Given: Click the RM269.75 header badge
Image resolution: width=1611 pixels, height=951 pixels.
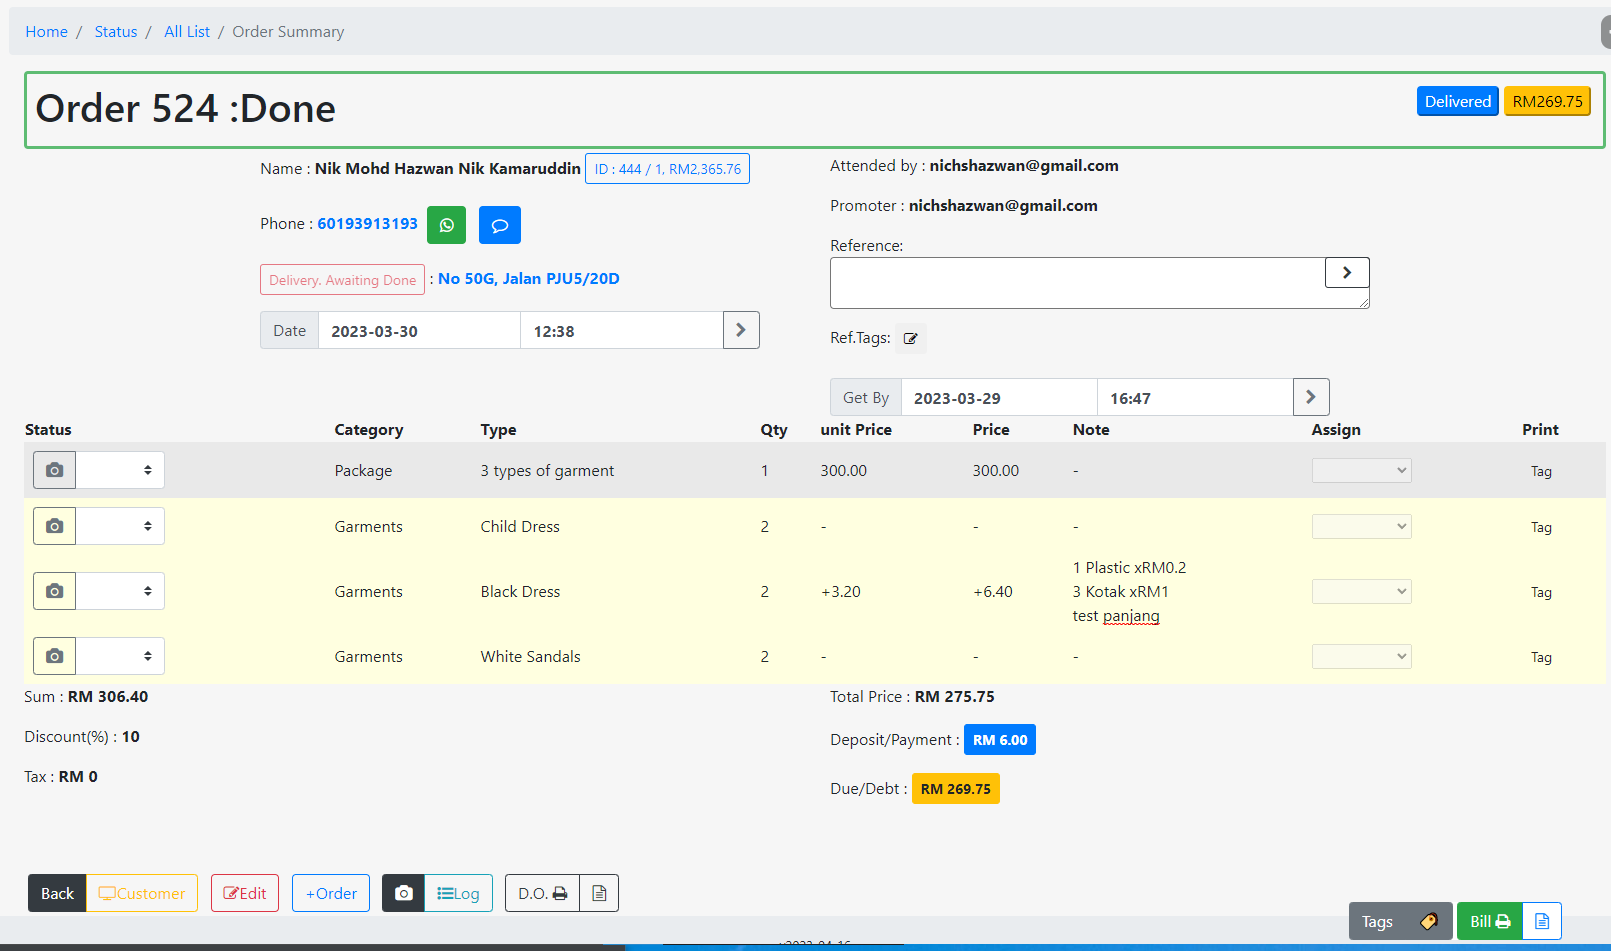Looking at the screenshot, I should tap(1547, 101).
